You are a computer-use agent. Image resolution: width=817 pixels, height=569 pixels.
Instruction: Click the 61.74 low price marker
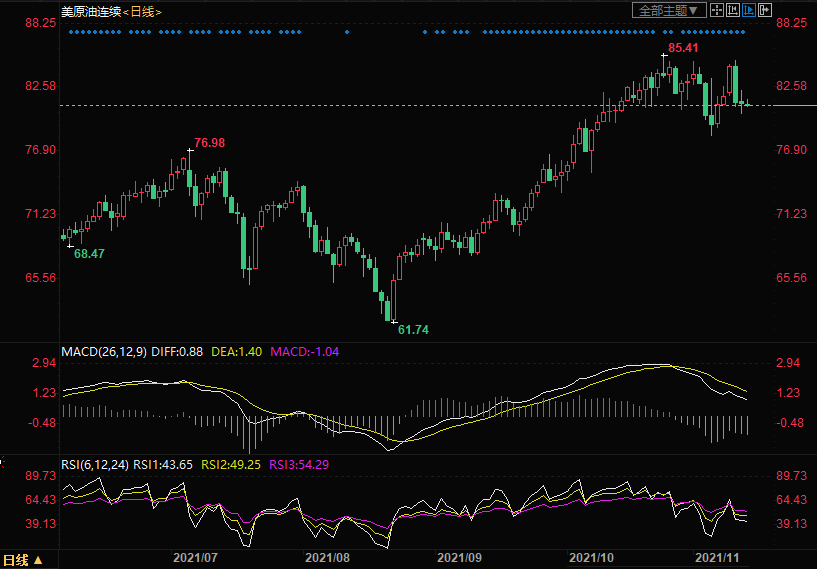point(413,329)
